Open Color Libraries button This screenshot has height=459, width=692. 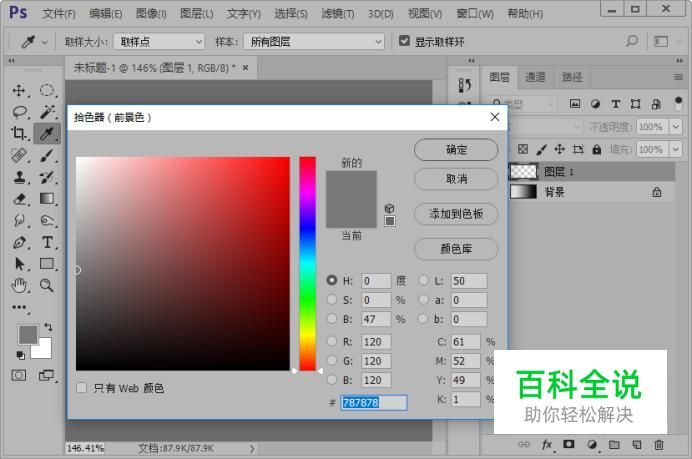(456, 249)
